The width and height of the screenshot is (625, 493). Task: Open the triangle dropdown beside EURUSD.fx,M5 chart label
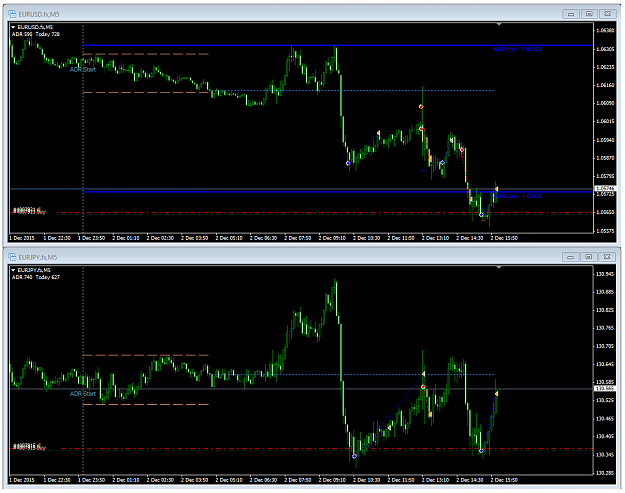point(13,27)
